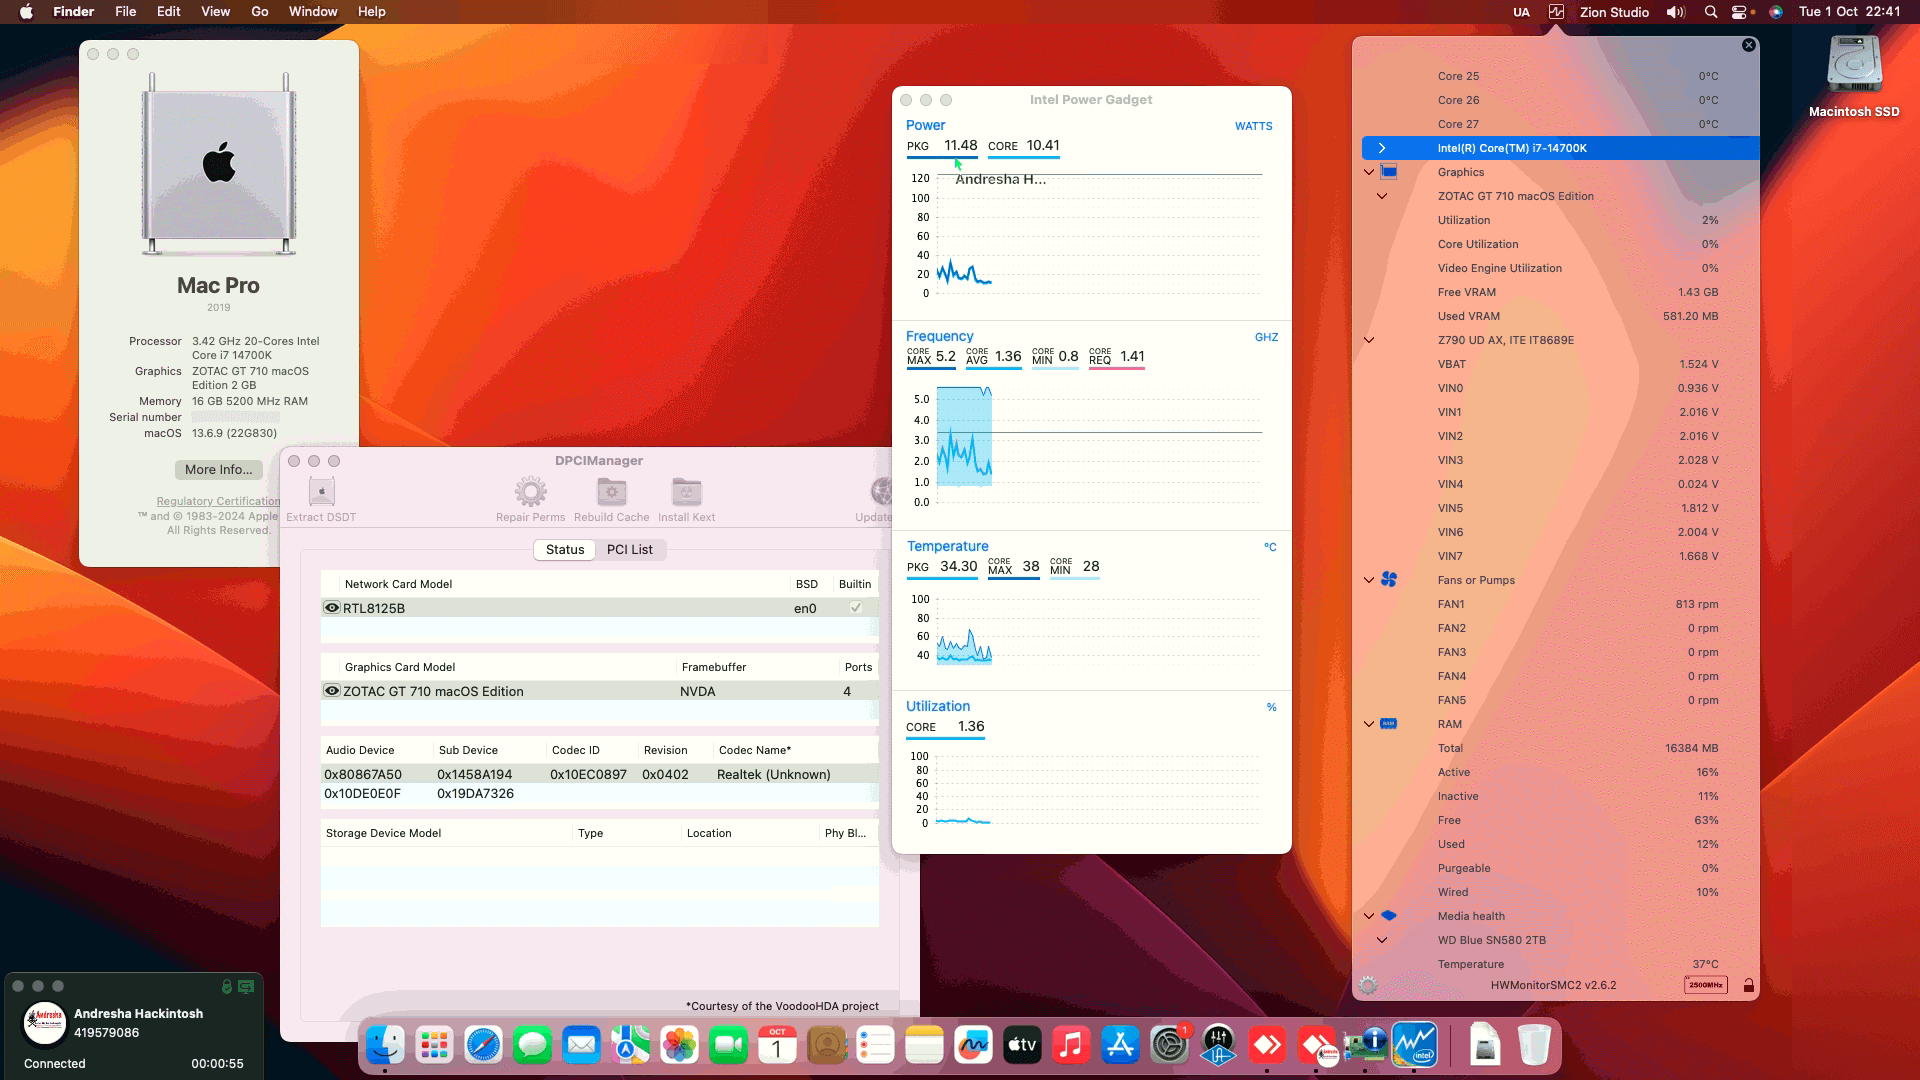The width and height of the screenshot is (1920, 1080).
Task: Open Freeform in the Dock
Action: (x=973, y=1046)
